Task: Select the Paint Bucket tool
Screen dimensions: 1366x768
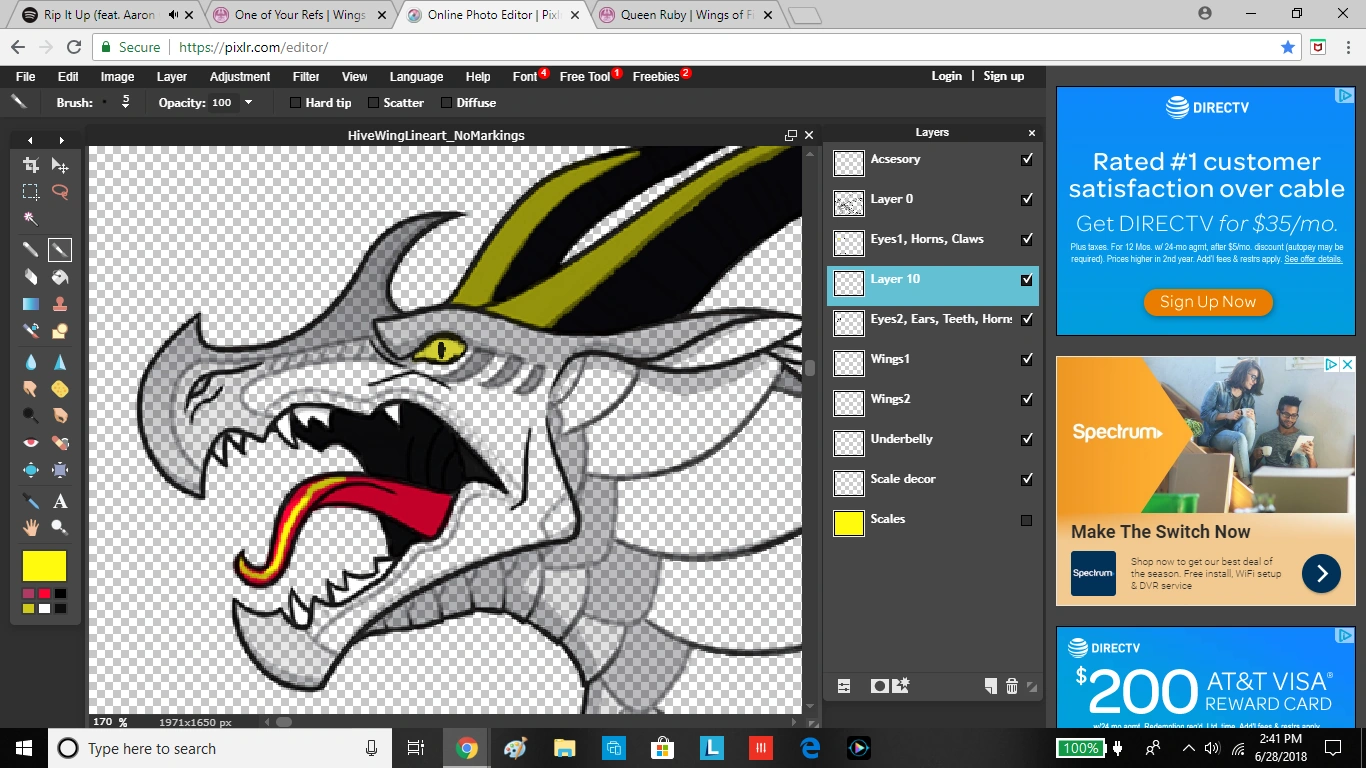Action: (60, 277)
